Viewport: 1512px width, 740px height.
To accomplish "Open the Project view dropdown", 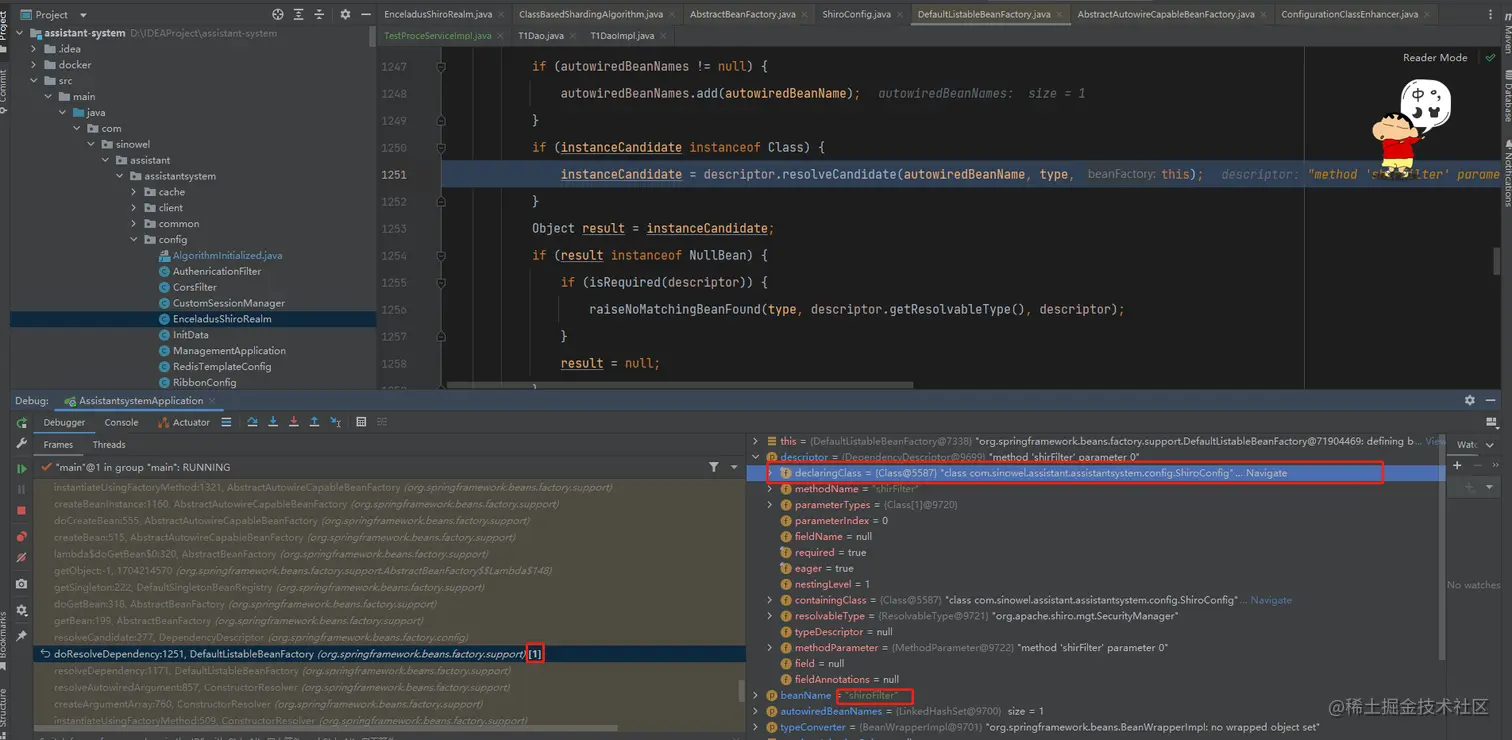I will [83, 15].
